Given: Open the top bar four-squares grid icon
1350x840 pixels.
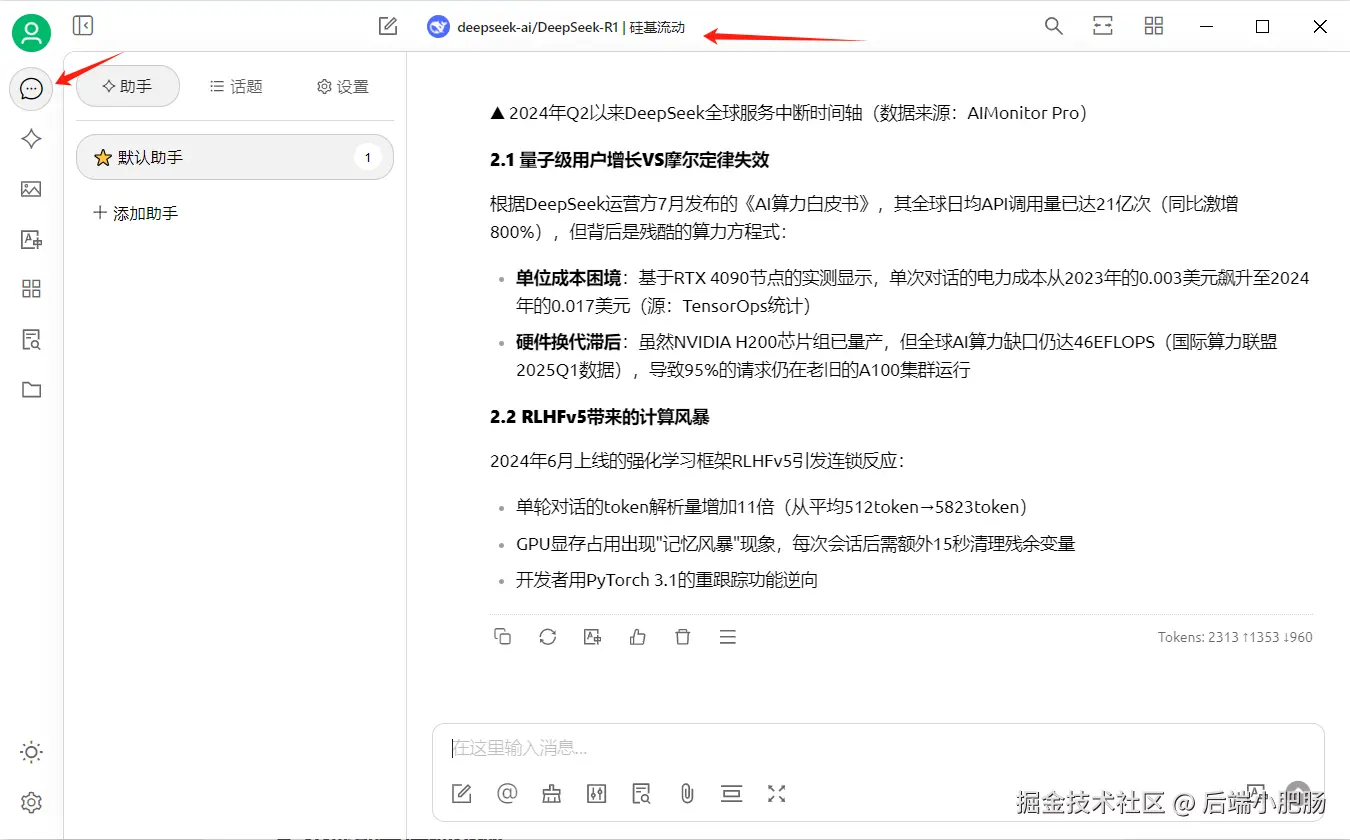Looking at the screenshot, I should click(x=1154, y=26).
